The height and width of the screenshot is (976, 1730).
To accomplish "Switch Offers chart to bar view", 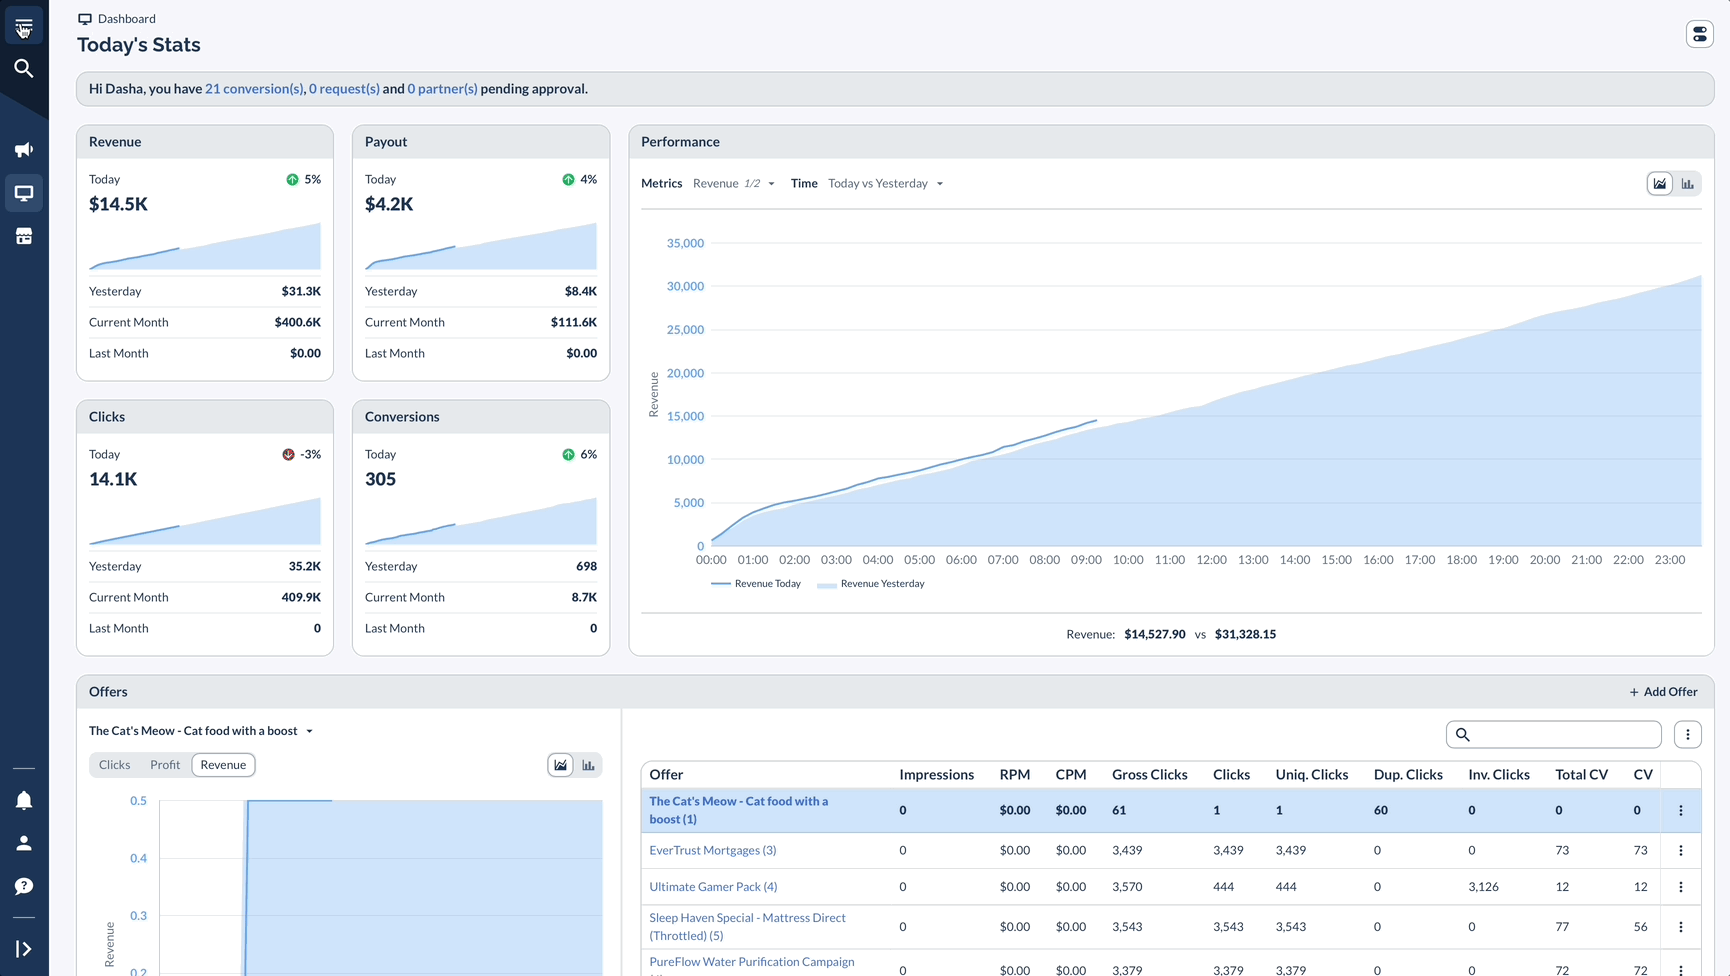I will tap(589, 765).
